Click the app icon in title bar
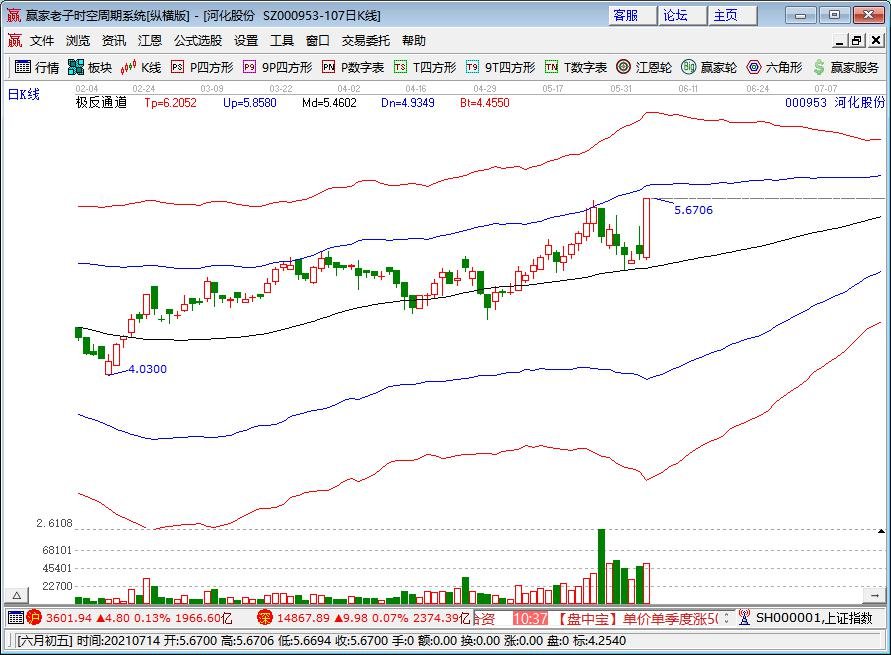This screenshot has height=655, width=891. (13, 15)
